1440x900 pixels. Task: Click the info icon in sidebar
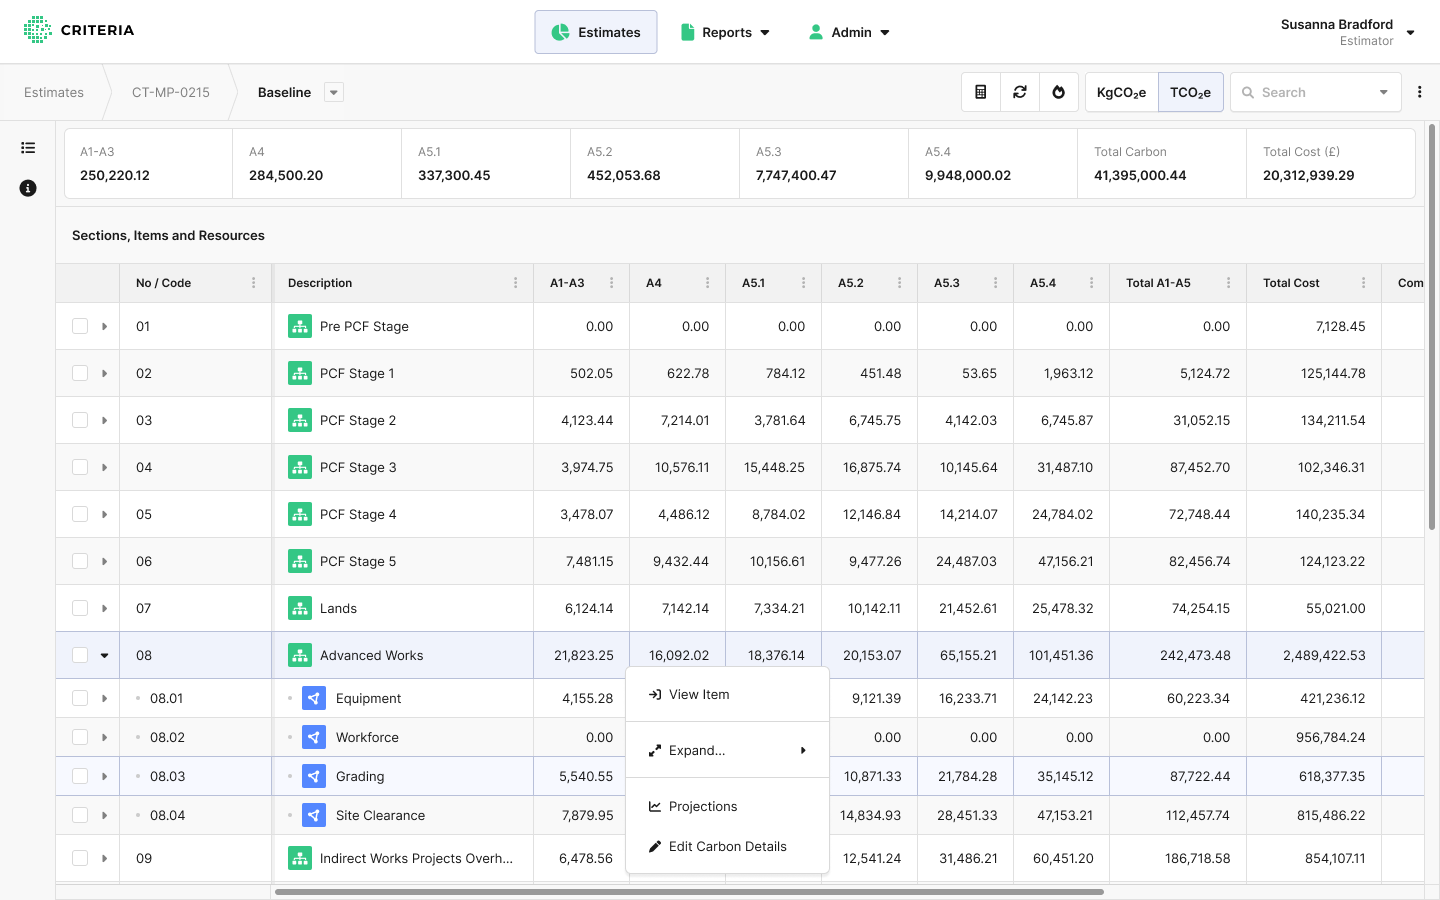pyautogui.click(x=28, y=188)
